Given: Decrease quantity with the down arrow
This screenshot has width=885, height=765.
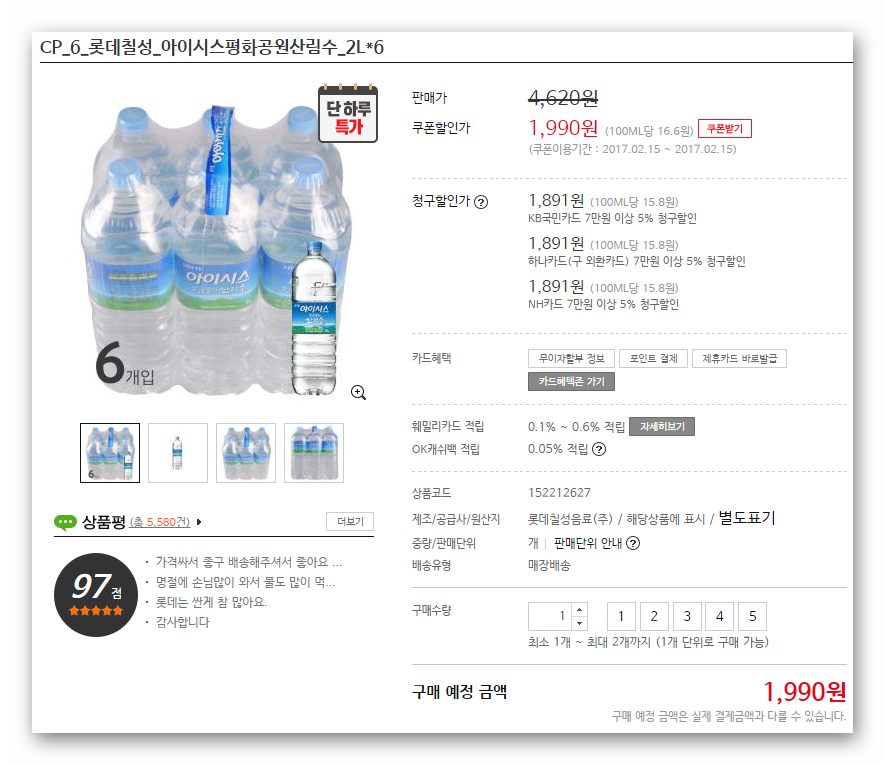Looking at the screenshot, I should (579, 623).
